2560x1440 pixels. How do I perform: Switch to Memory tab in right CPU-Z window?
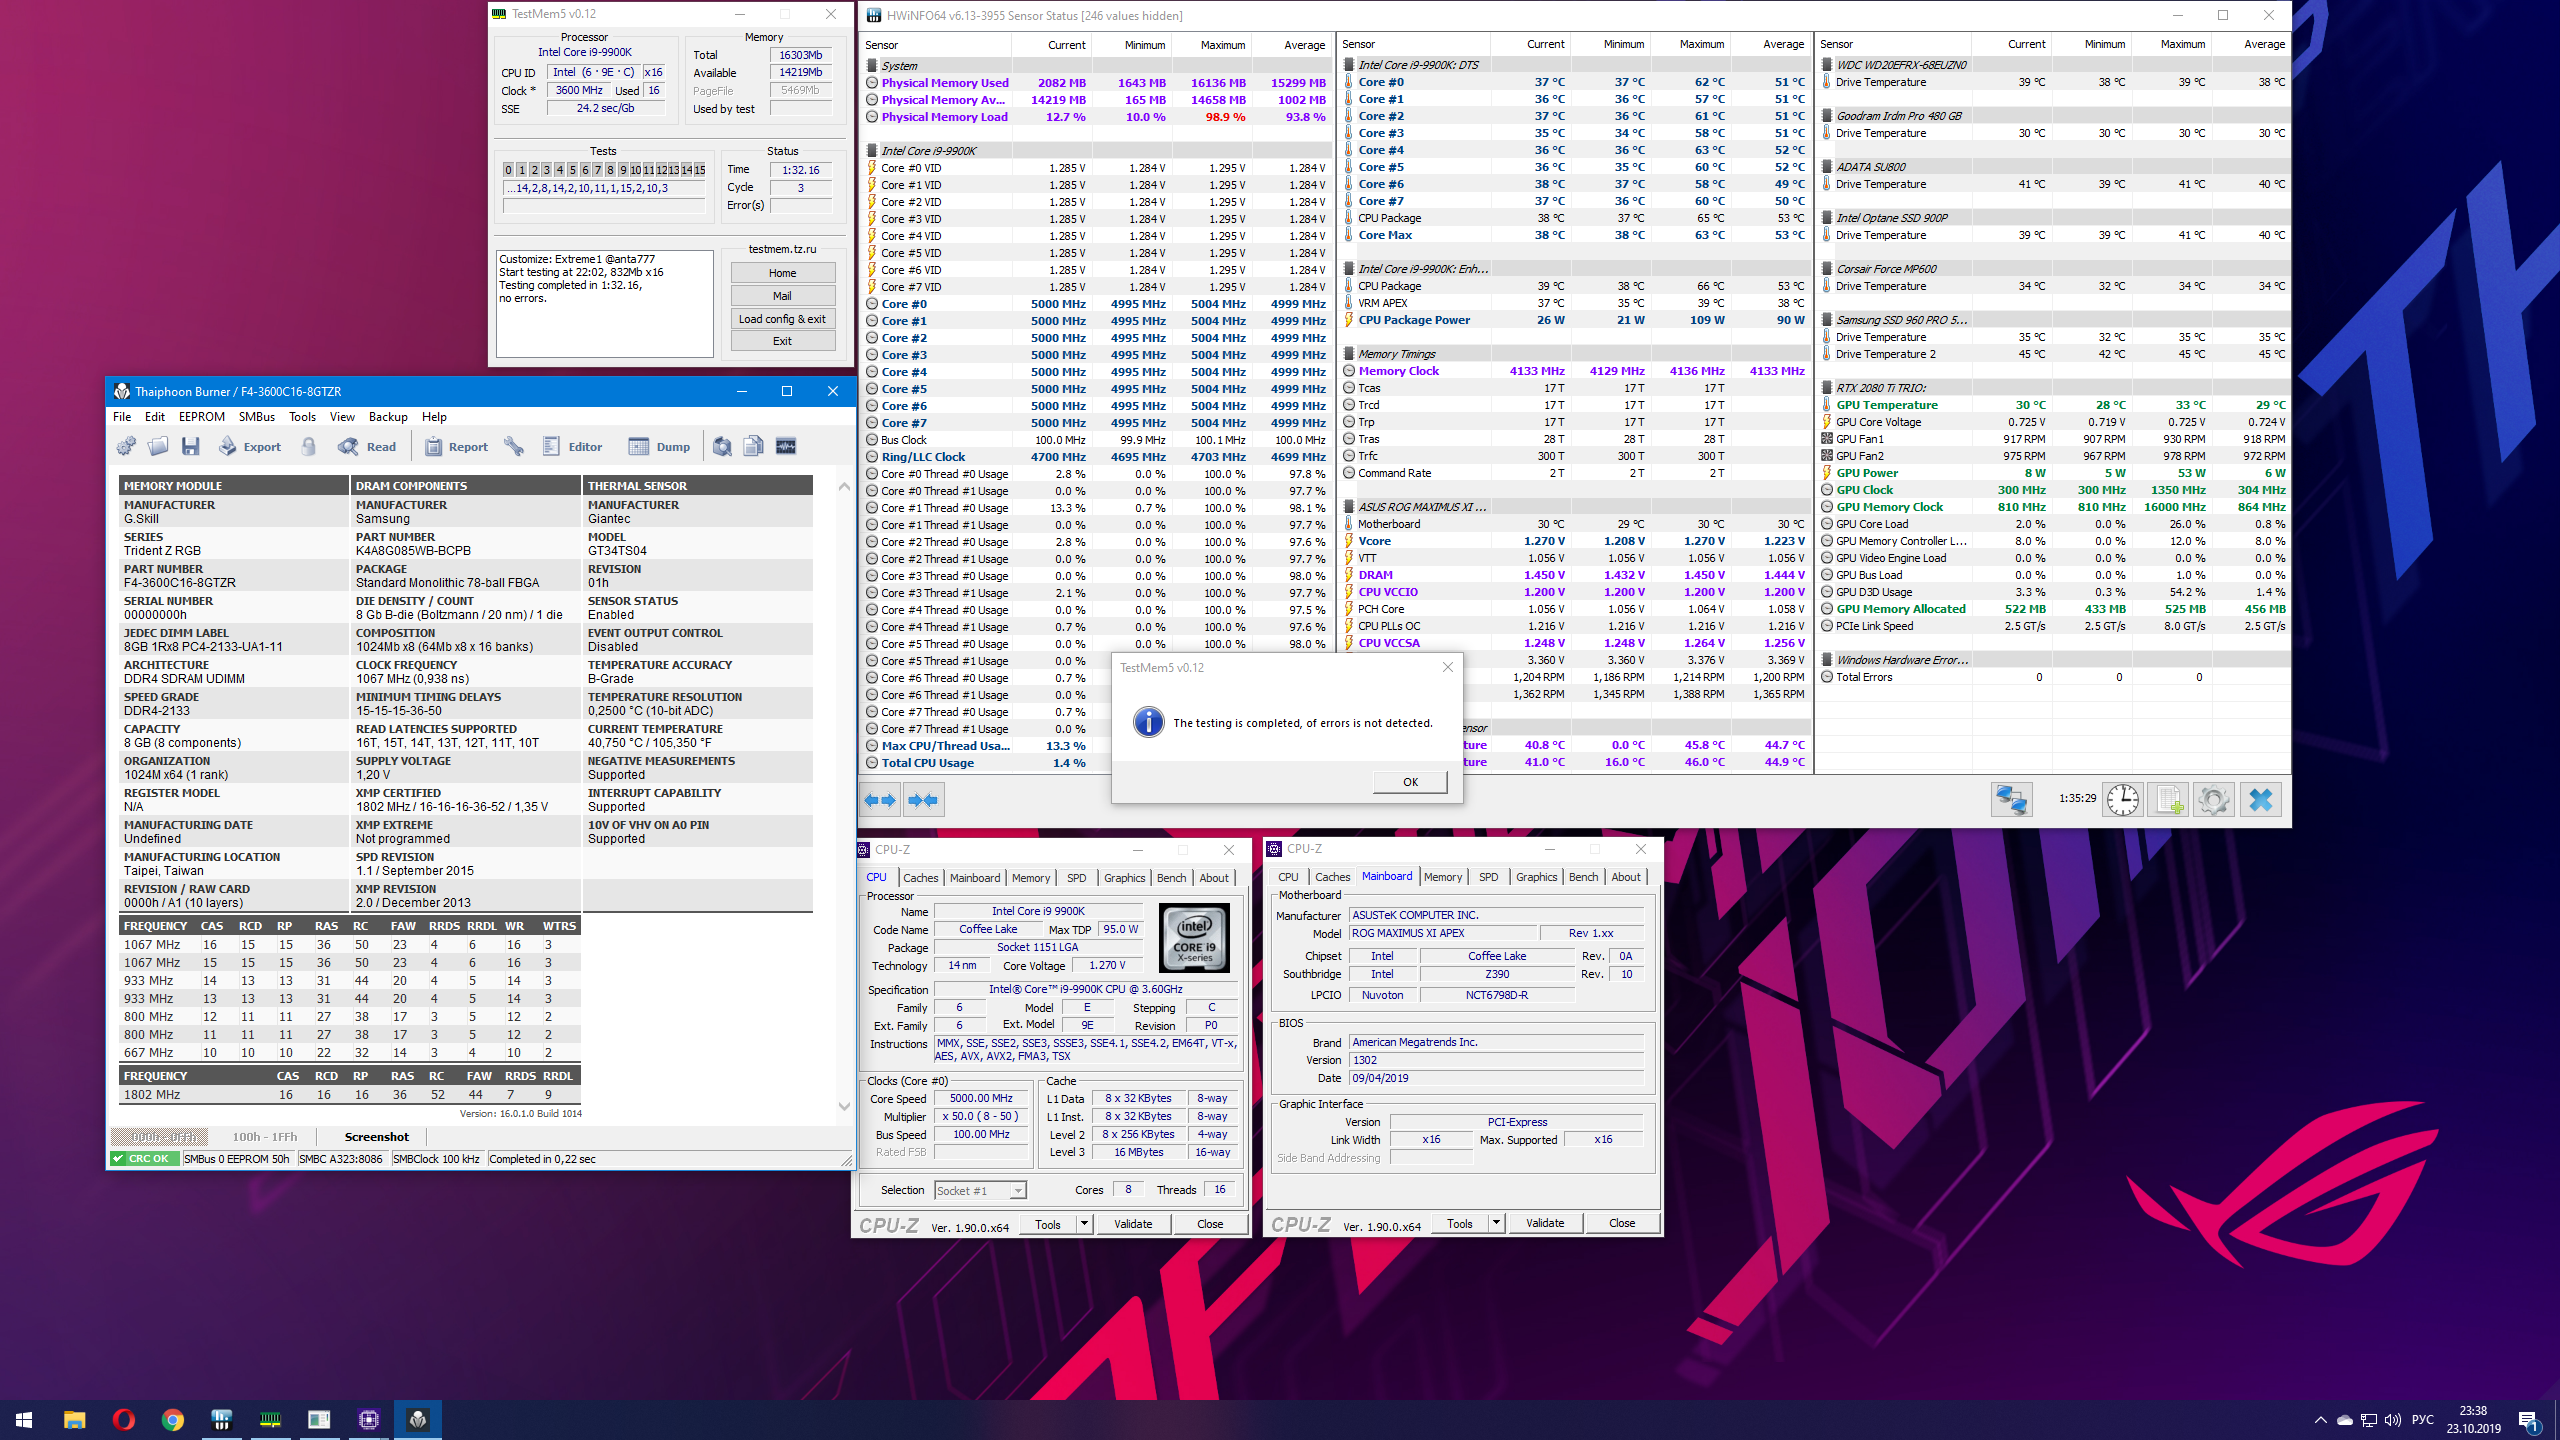pos(1442,877)
